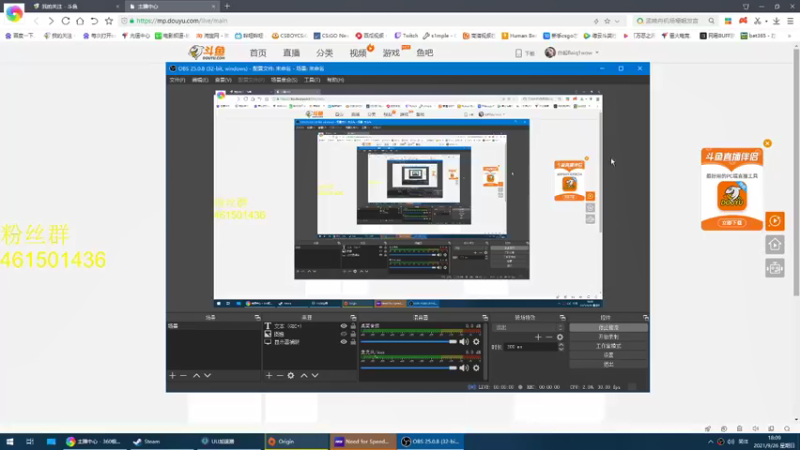The width and height of the screenshot is (800, 450).
Task: Bookmark page with toolbar star icon
Action: [x=109, y=21]
